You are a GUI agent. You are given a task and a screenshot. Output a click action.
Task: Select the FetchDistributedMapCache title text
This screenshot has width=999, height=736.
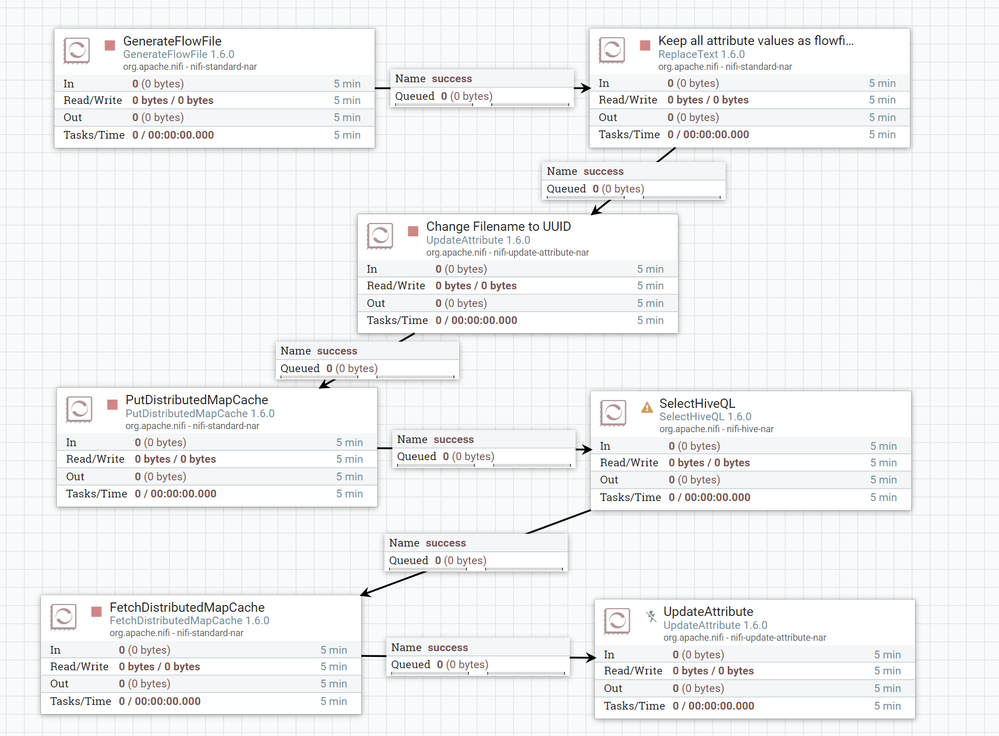tap(187, 607)
